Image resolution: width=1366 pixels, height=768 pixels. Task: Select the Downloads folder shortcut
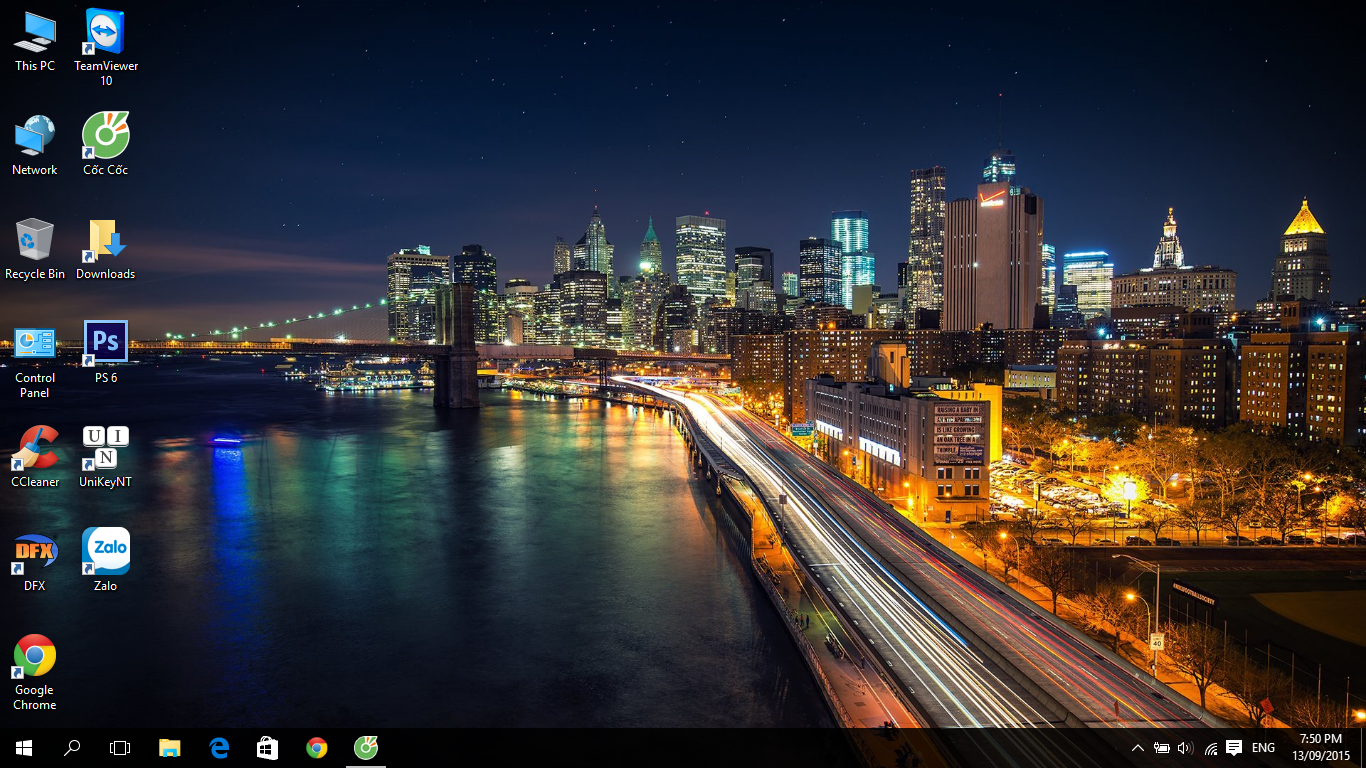pos(106,250)
